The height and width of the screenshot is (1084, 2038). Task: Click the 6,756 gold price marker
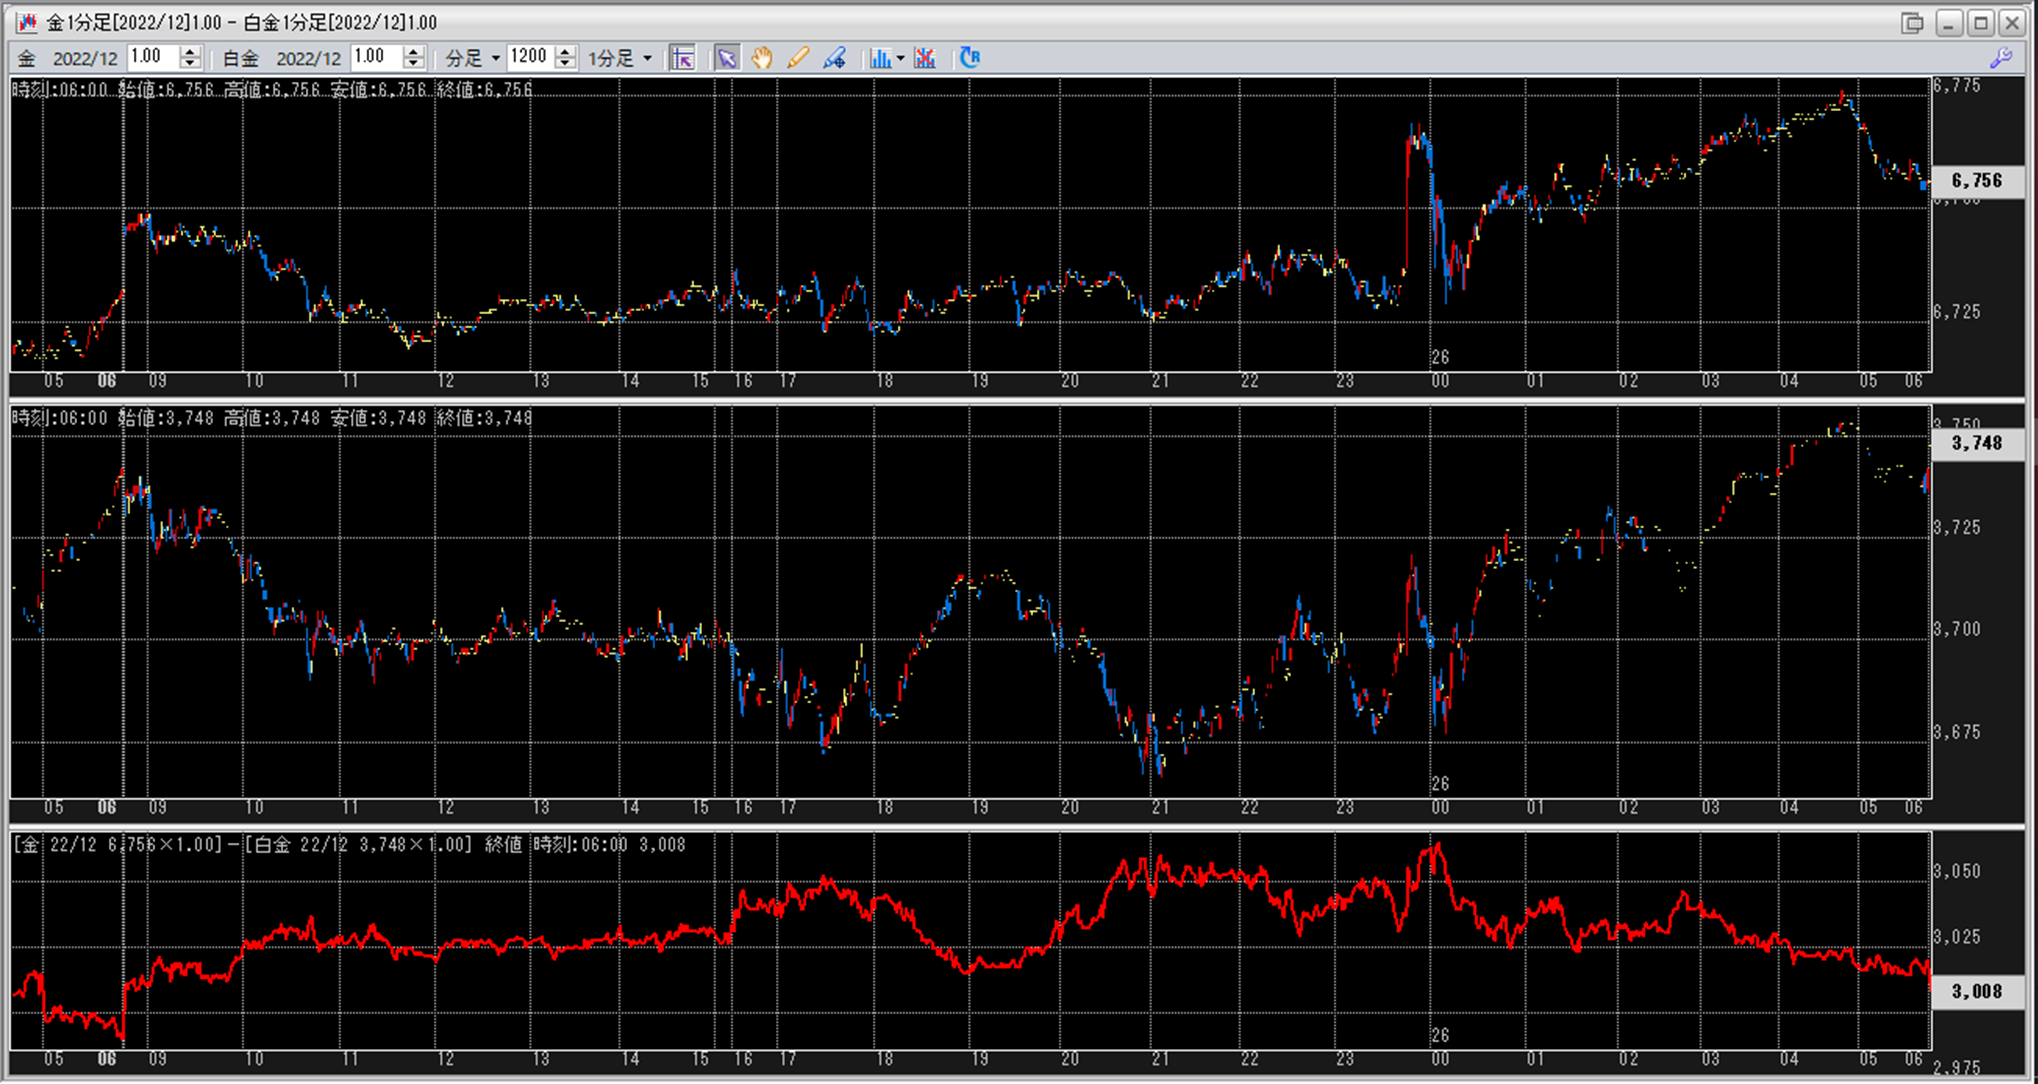tap(1976, 180)
